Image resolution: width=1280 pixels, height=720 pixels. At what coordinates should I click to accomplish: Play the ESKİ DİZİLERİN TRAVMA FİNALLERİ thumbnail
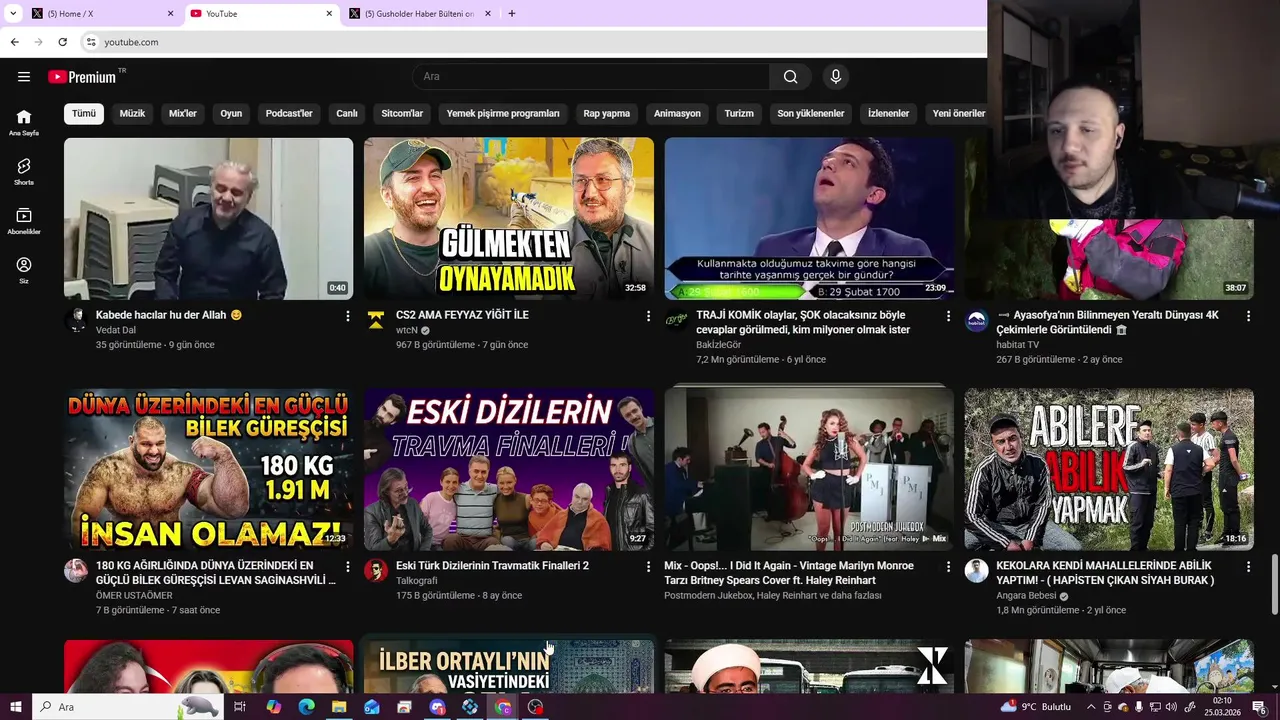point(509,470)
